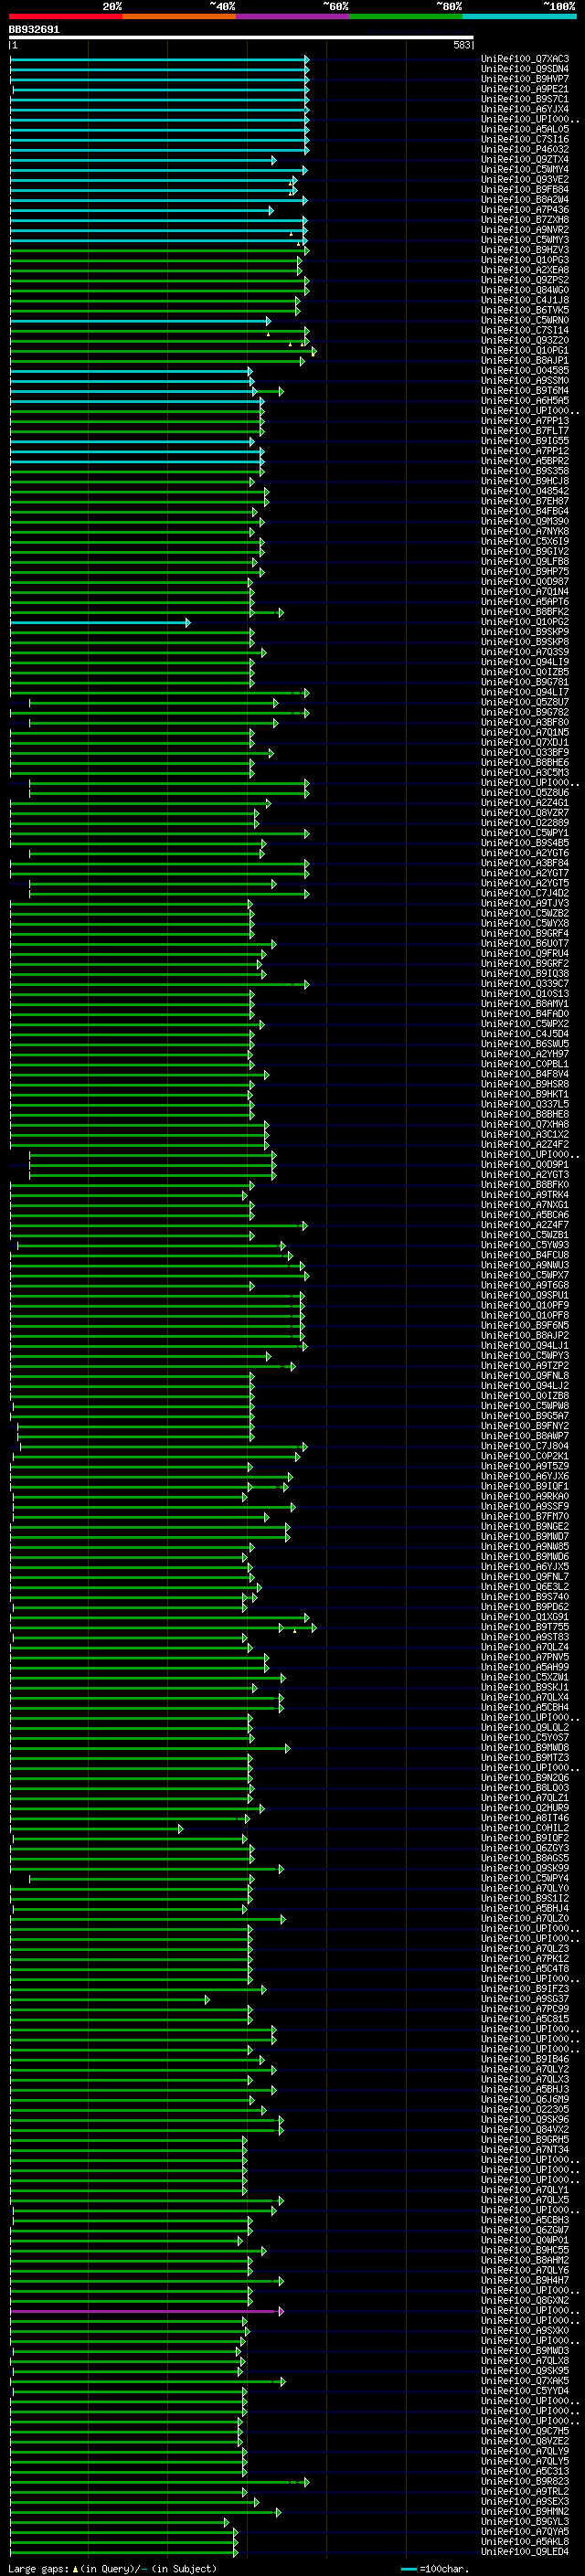The width and height of the screenshot is (585, 2576).
Task: Select hit label UniRef100_C5YYD4
Action: [x=525, y=2391]
